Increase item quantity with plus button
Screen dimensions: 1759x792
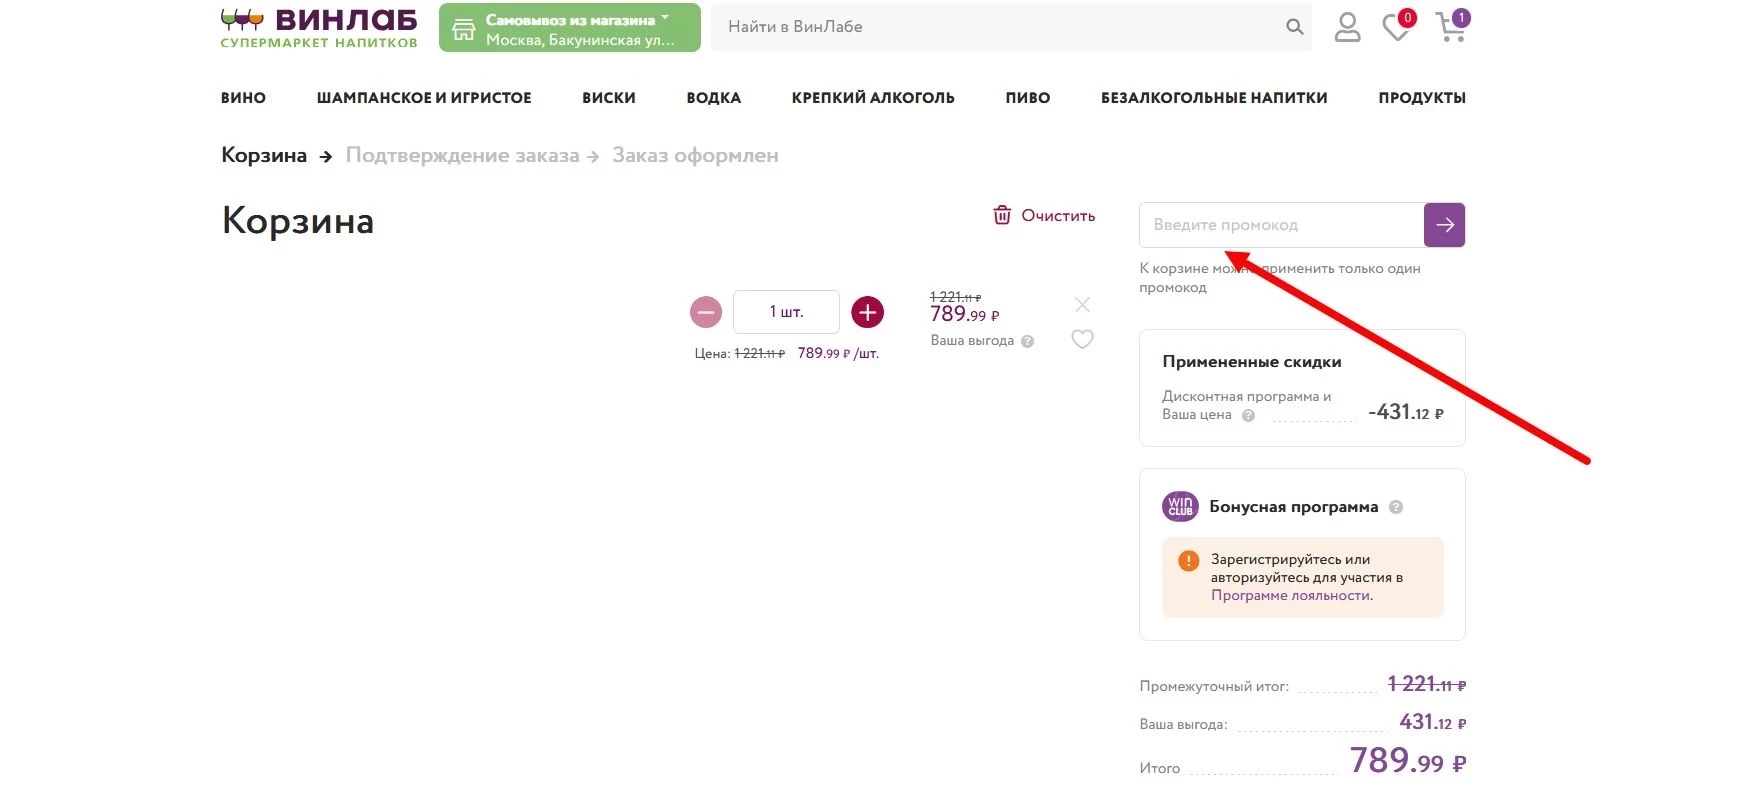[867, 312]
